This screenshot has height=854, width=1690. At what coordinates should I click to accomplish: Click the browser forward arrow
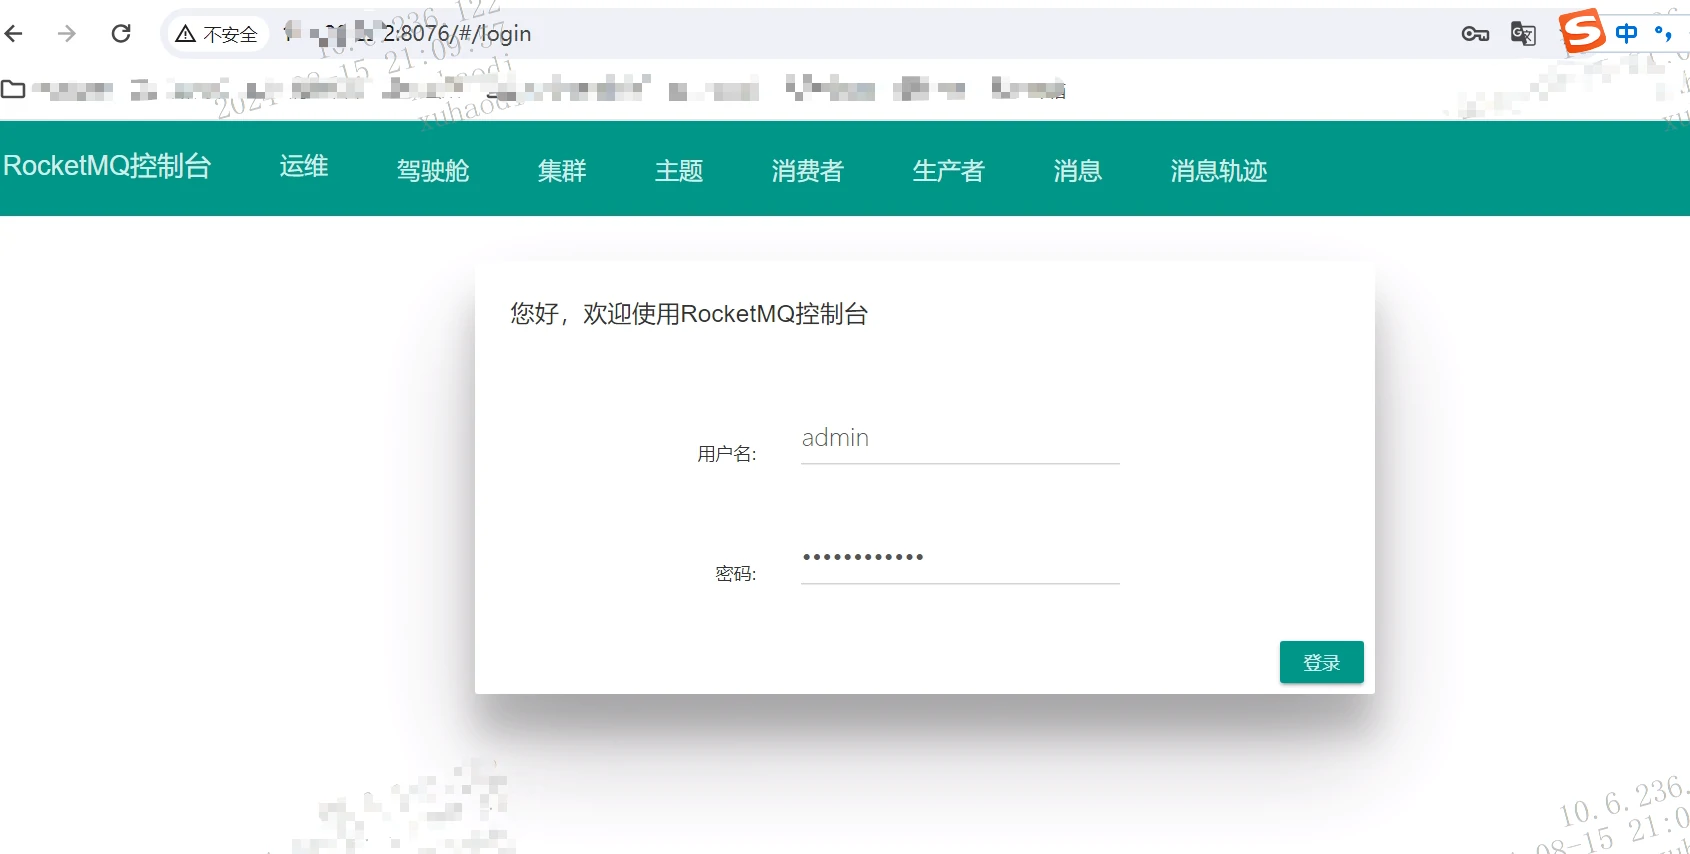[67, 34]
